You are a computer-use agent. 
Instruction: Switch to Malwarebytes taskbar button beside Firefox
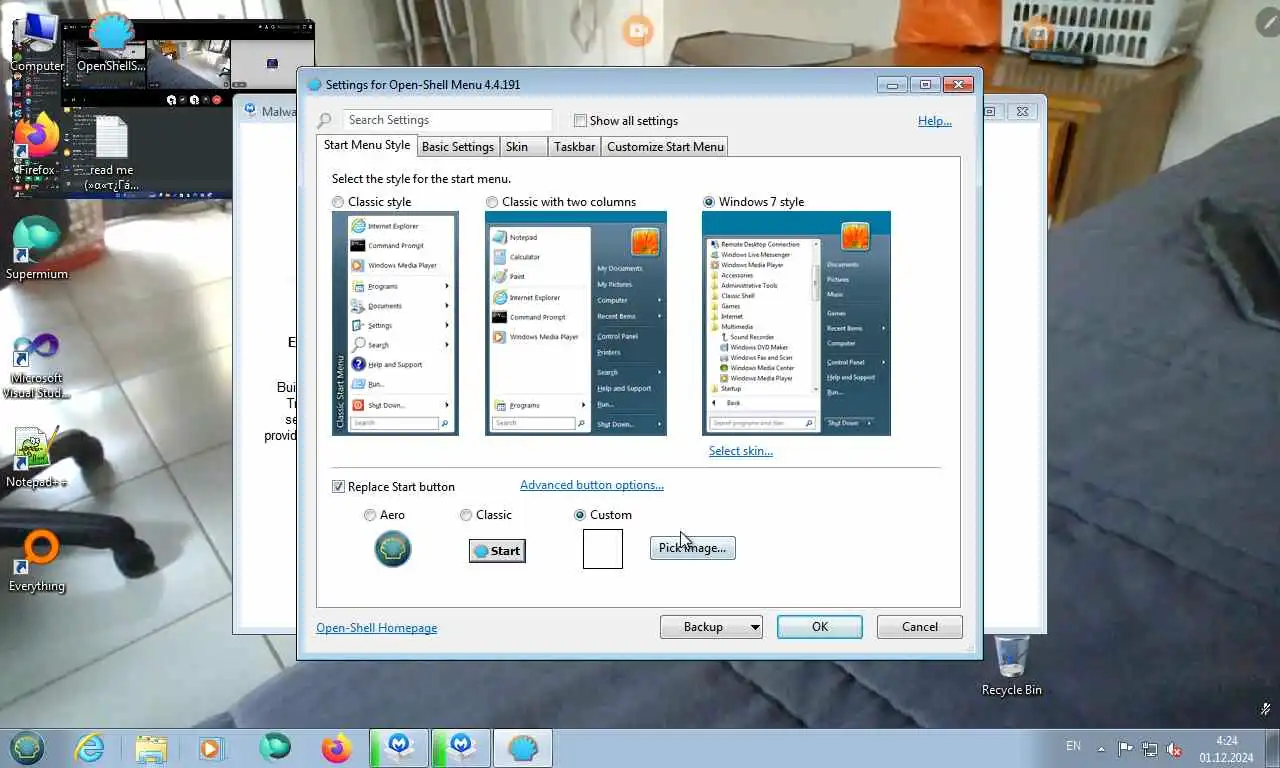click(x=400, y=748)
